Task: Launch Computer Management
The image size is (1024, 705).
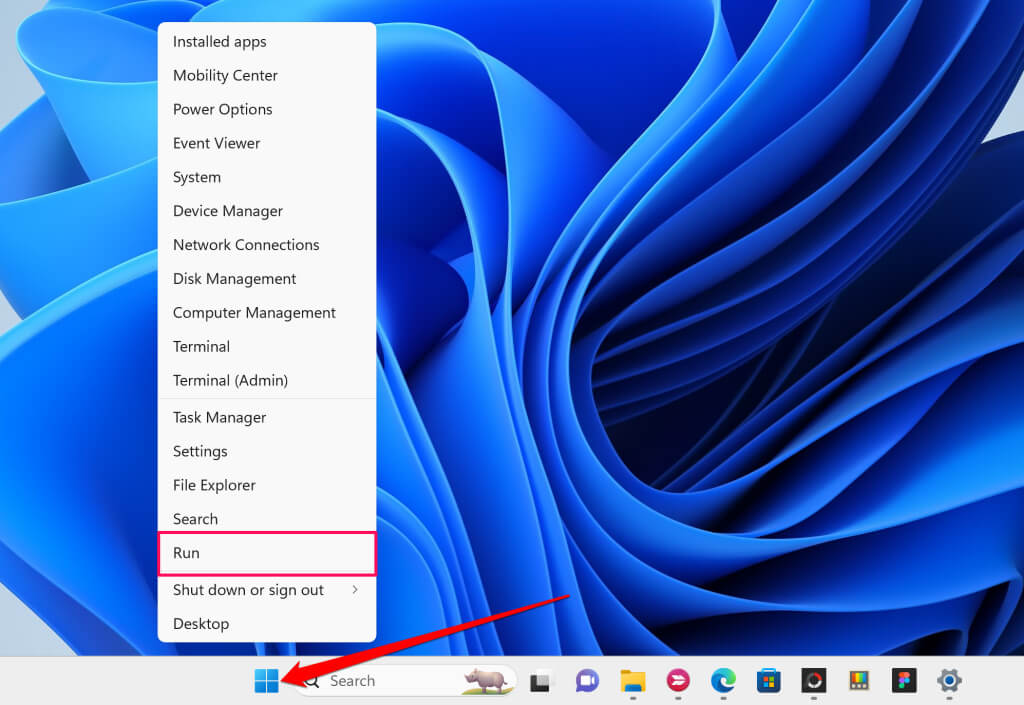Action: click(267, 313)
